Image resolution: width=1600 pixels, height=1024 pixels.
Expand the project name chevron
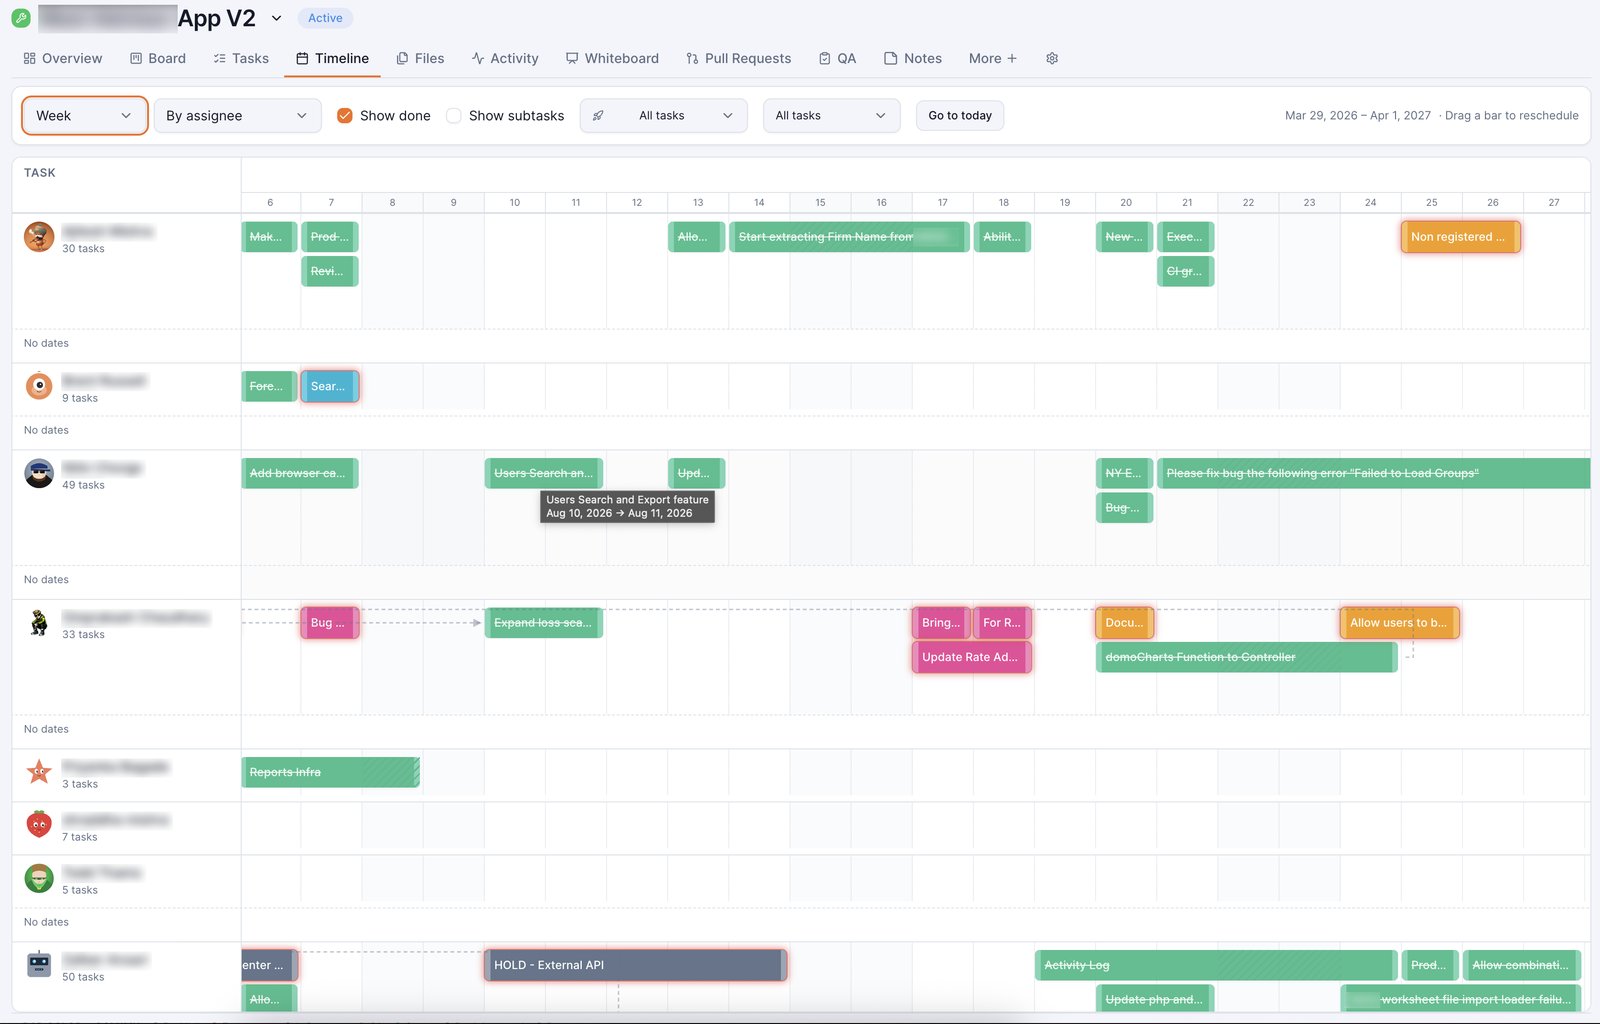(277, 18)
